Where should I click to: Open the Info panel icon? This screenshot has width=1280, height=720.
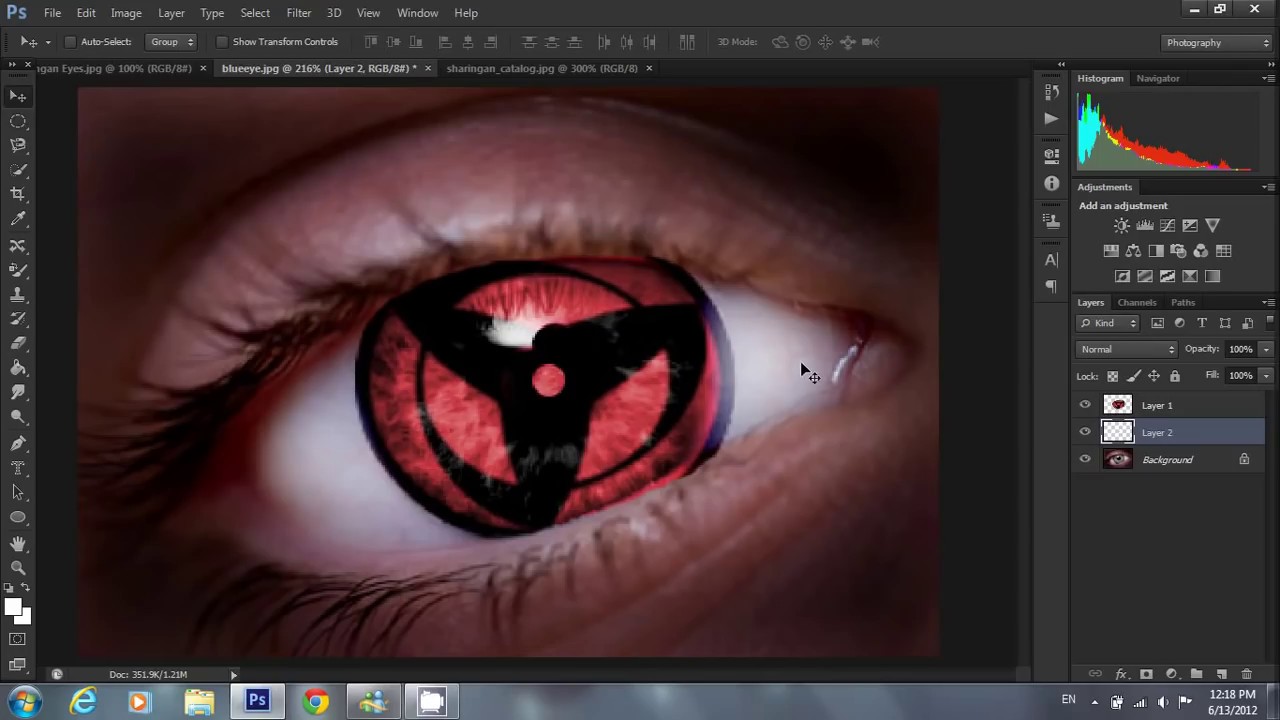[x=1051, y=184]
